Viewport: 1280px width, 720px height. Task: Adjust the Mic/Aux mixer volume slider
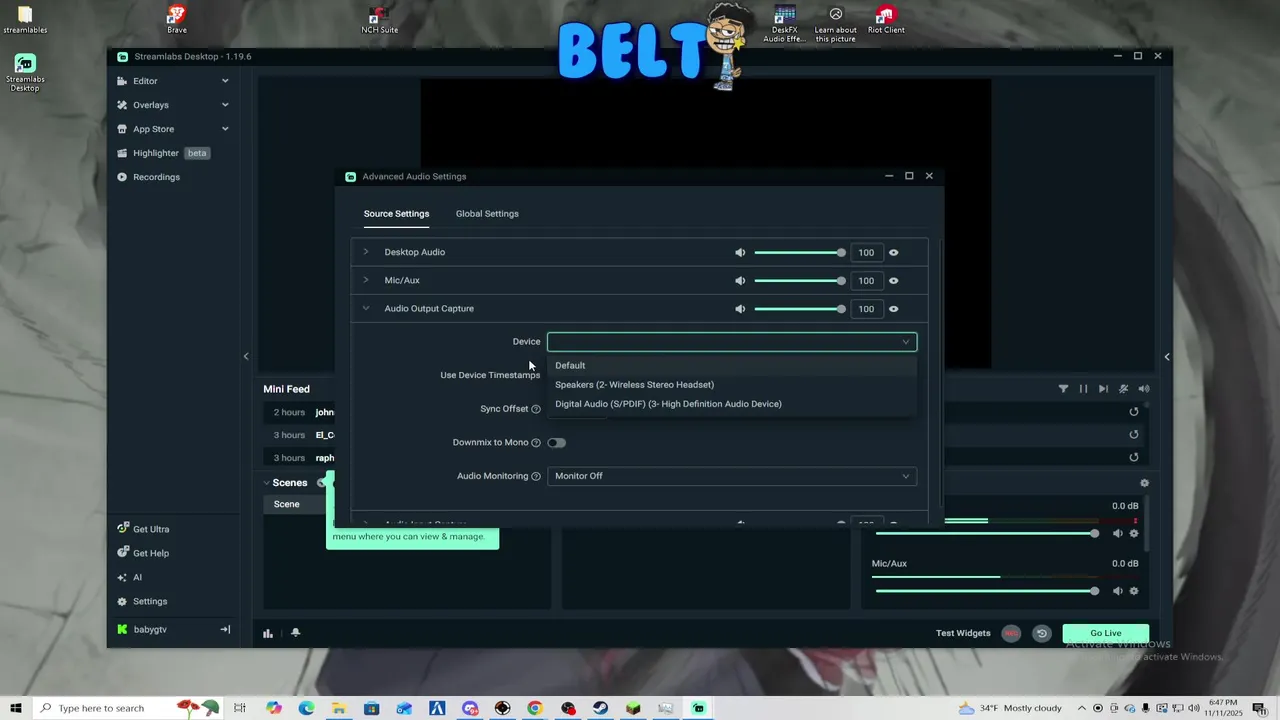click(987, 591)
